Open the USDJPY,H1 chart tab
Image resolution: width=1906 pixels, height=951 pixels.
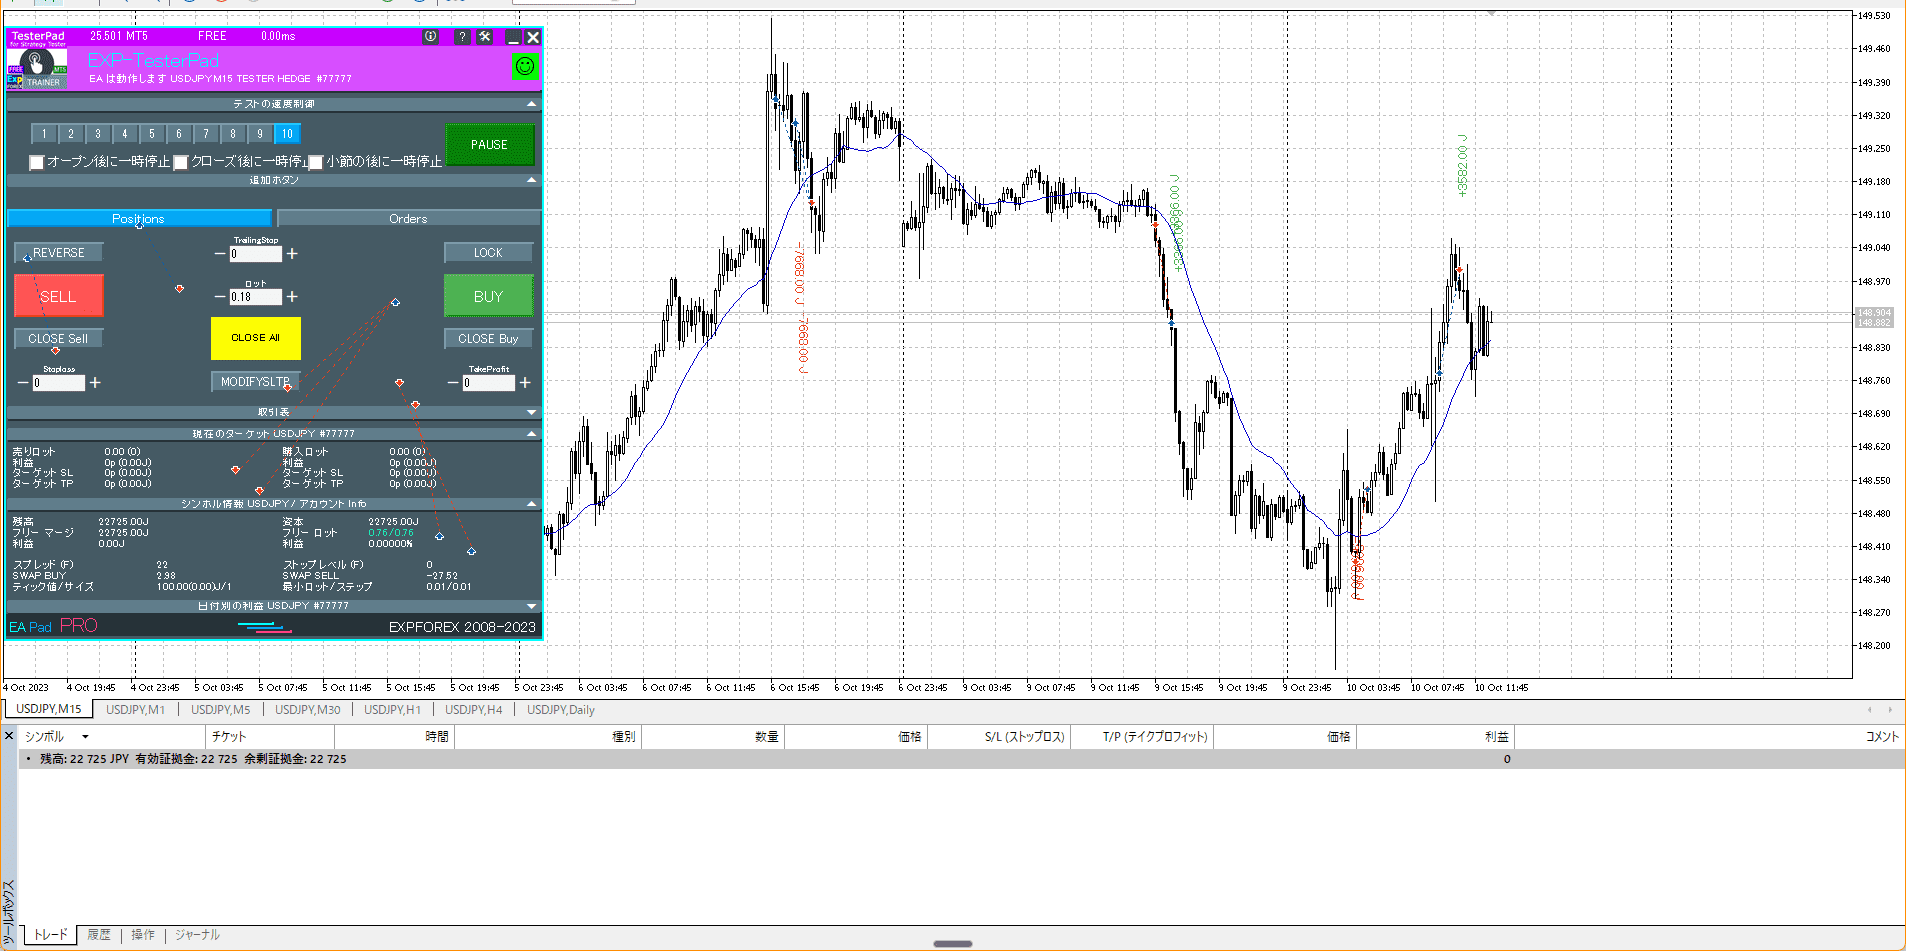(x=392, y=710)
